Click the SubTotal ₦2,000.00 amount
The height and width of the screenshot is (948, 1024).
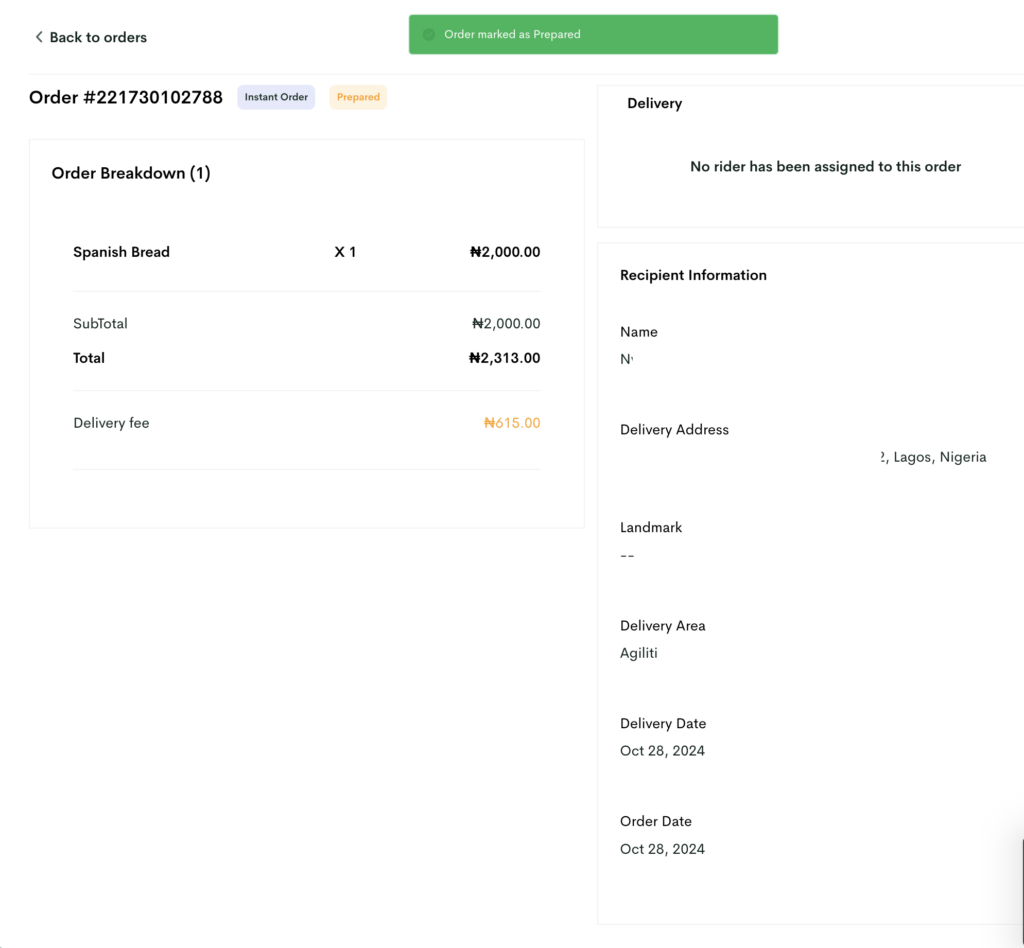pos(506,323)
